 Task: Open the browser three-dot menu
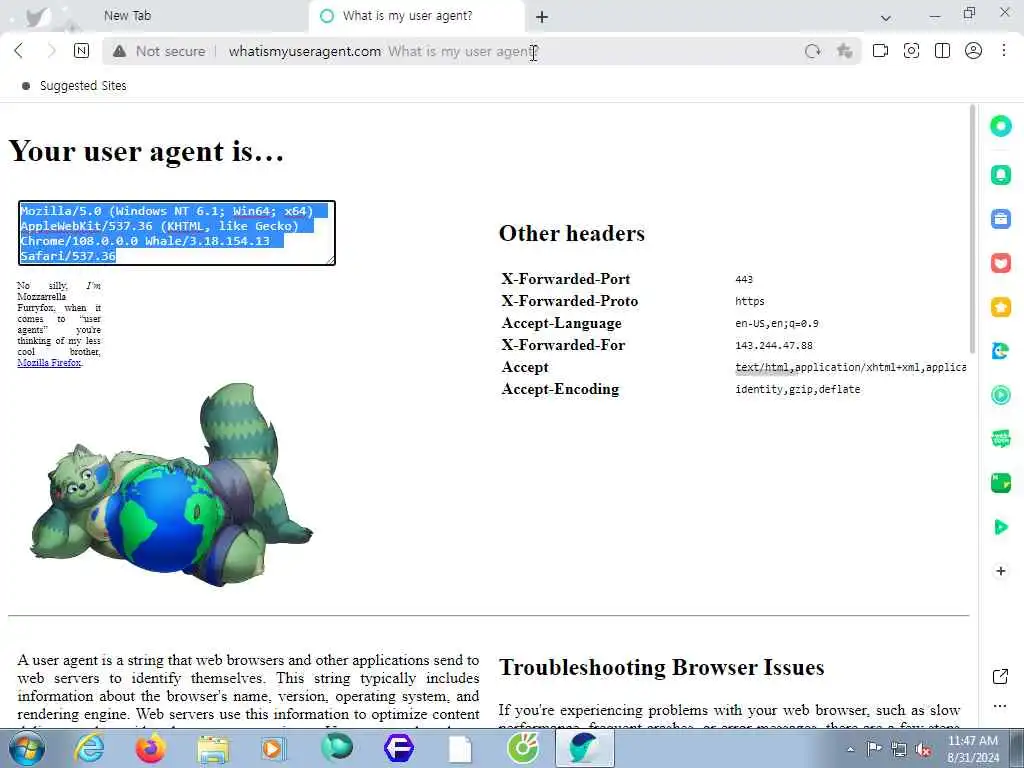[1004, 51]
